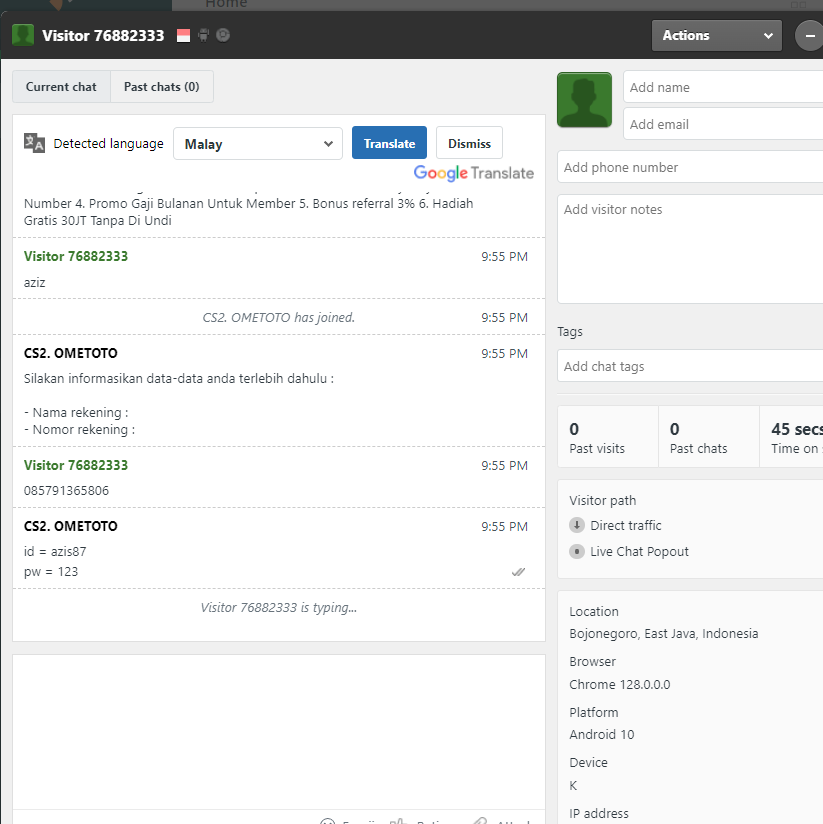The image size is (823, 824).
Task: Click 'Silakan informasikan data-data anda' message
Action: [179, 378]
